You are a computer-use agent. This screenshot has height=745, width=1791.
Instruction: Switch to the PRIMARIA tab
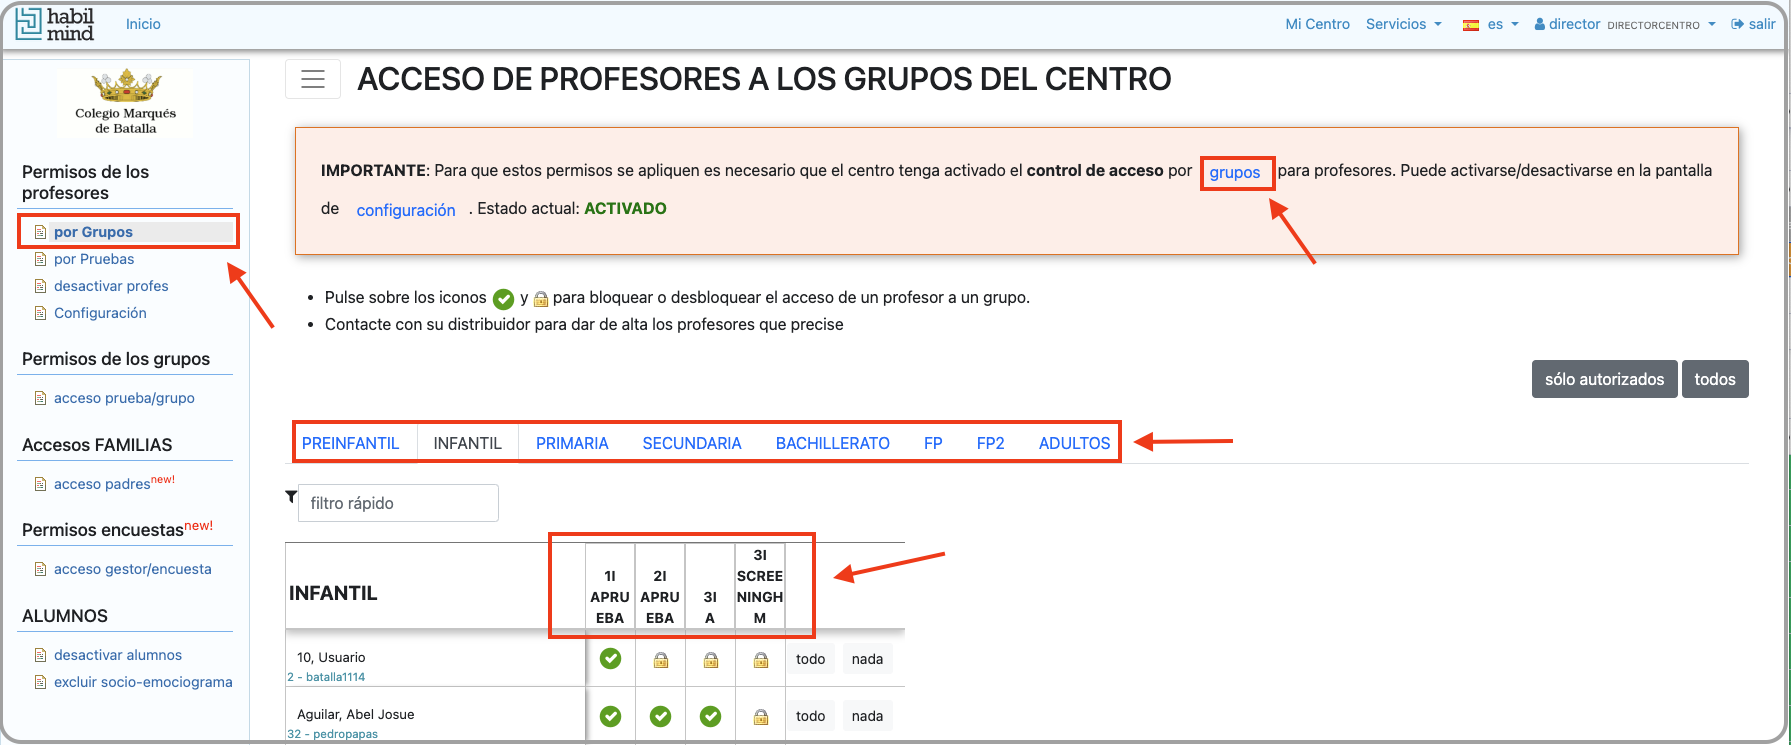(x=572, y=443)
